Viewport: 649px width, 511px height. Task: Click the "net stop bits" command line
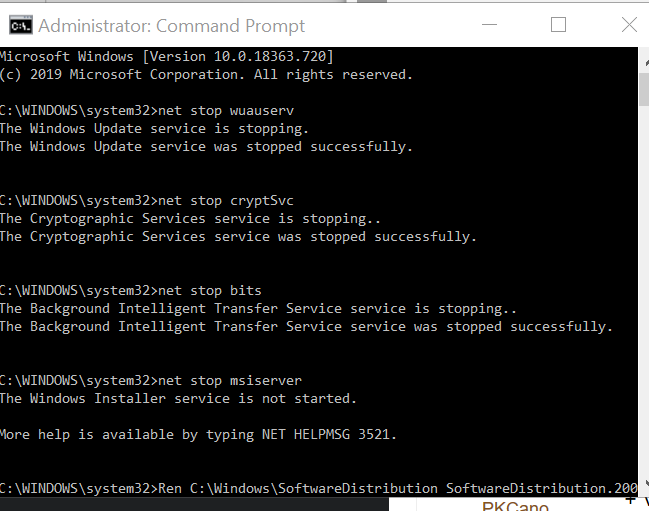[131, 290]
